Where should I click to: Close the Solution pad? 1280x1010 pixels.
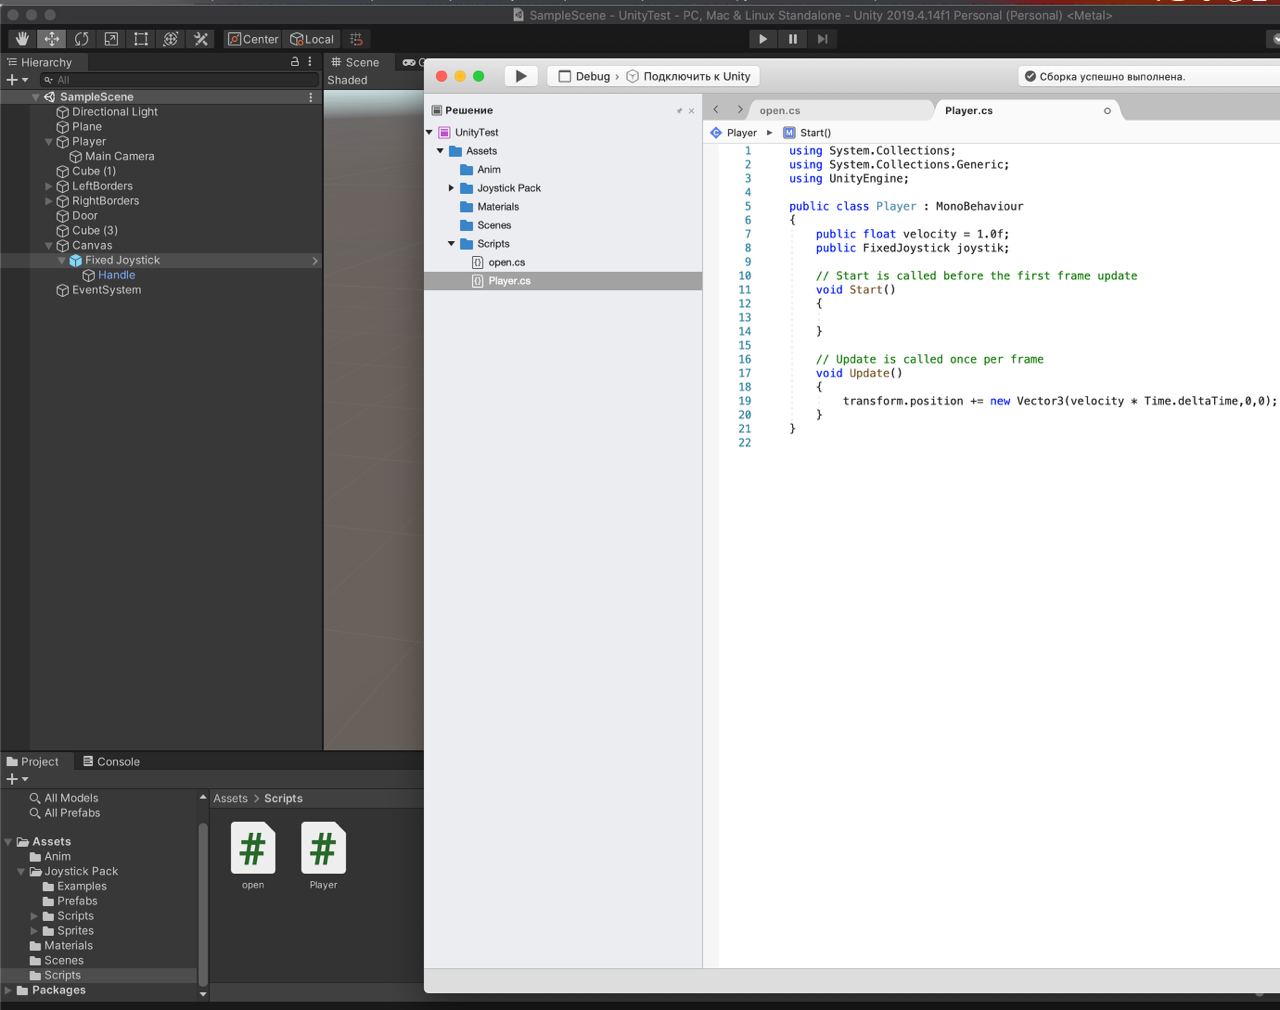click(x=691, y=111)
